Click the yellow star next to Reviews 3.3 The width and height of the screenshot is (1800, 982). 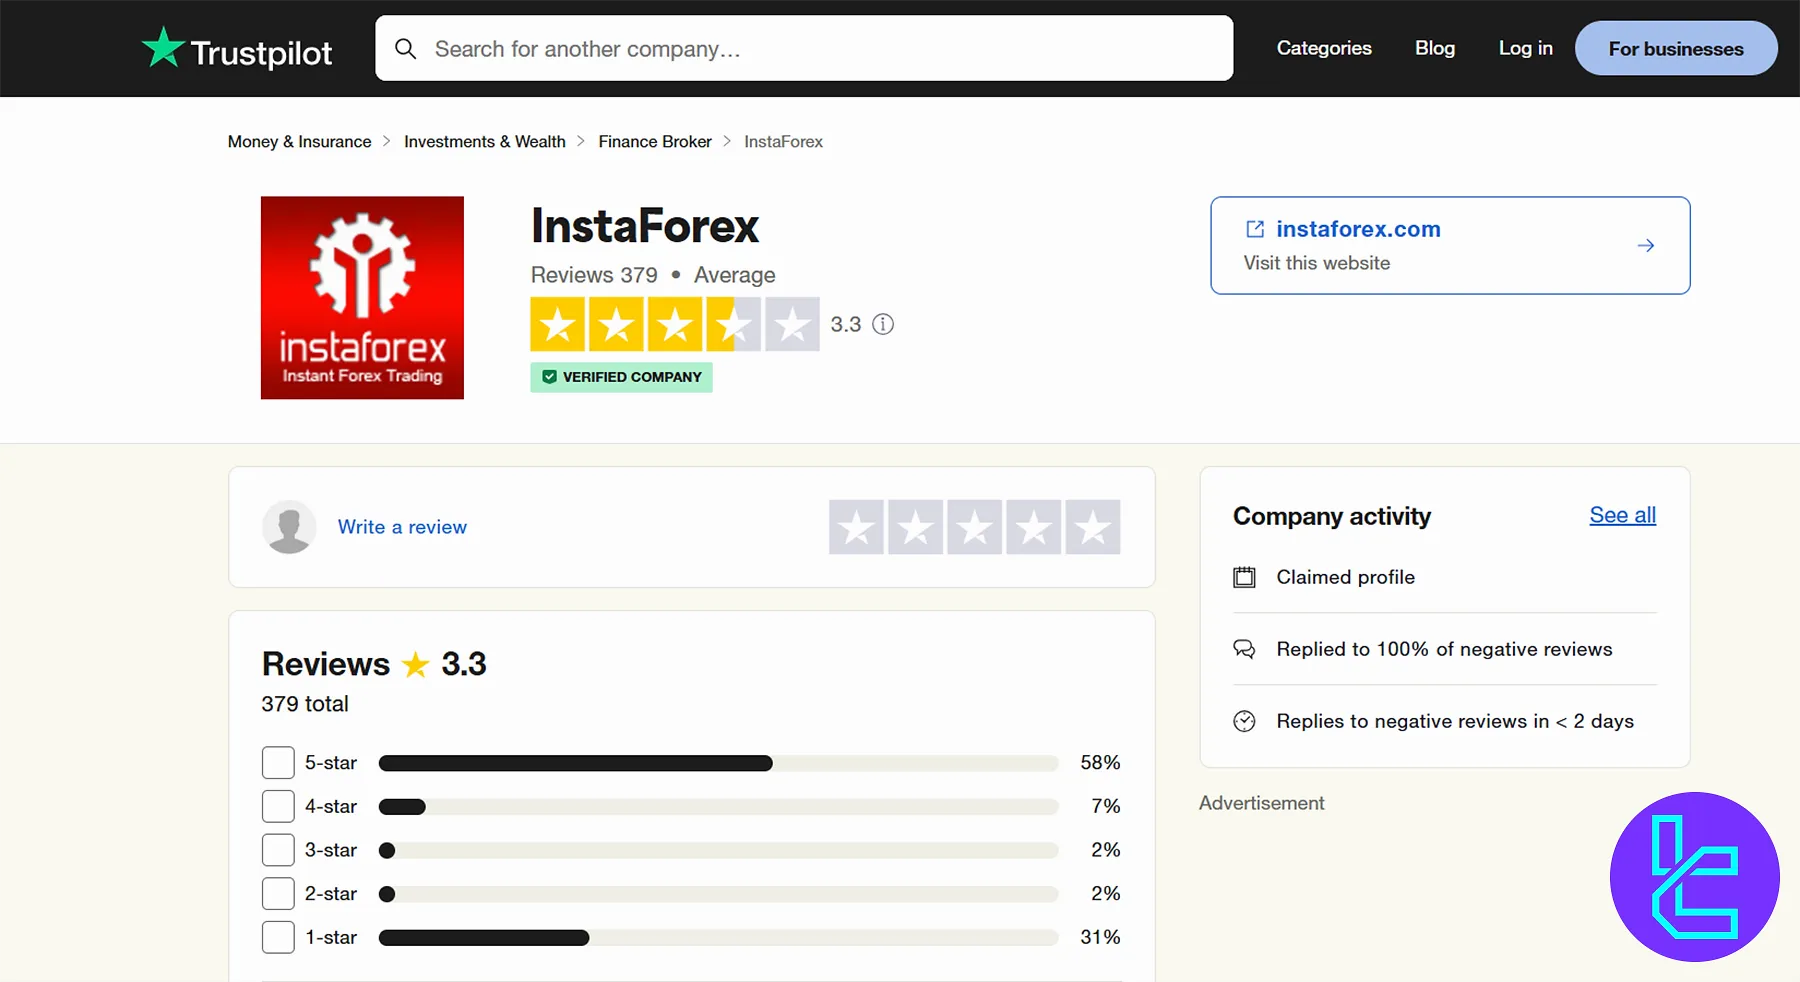tap(415, 664)
